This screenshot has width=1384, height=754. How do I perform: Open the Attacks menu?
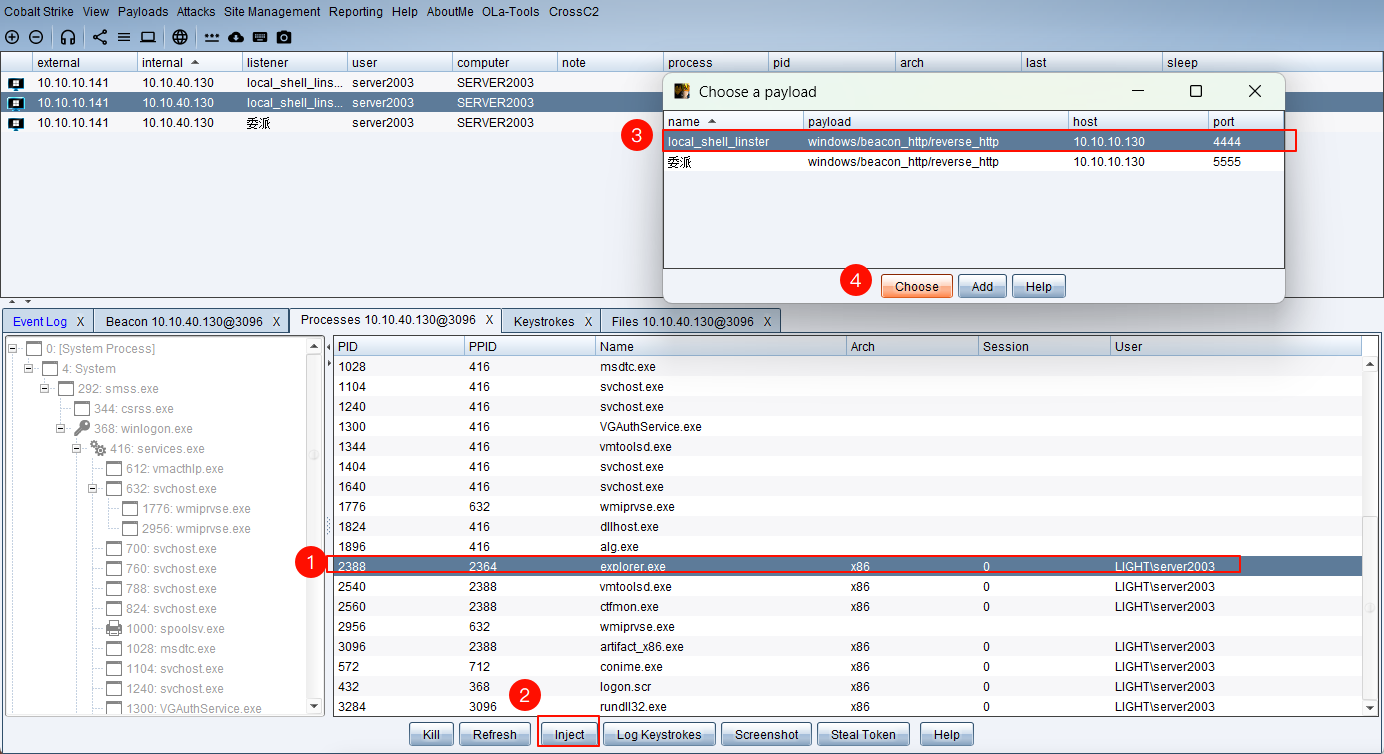pos(196,12)
